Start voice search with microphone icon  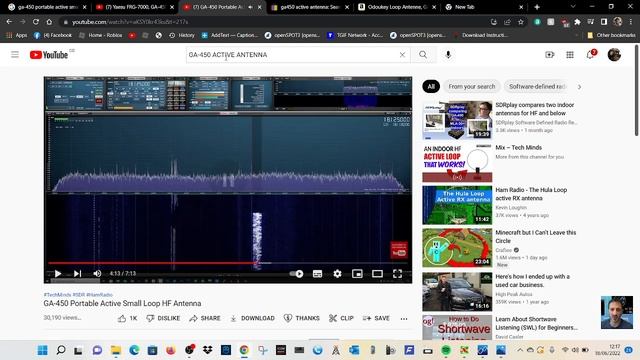448,55
